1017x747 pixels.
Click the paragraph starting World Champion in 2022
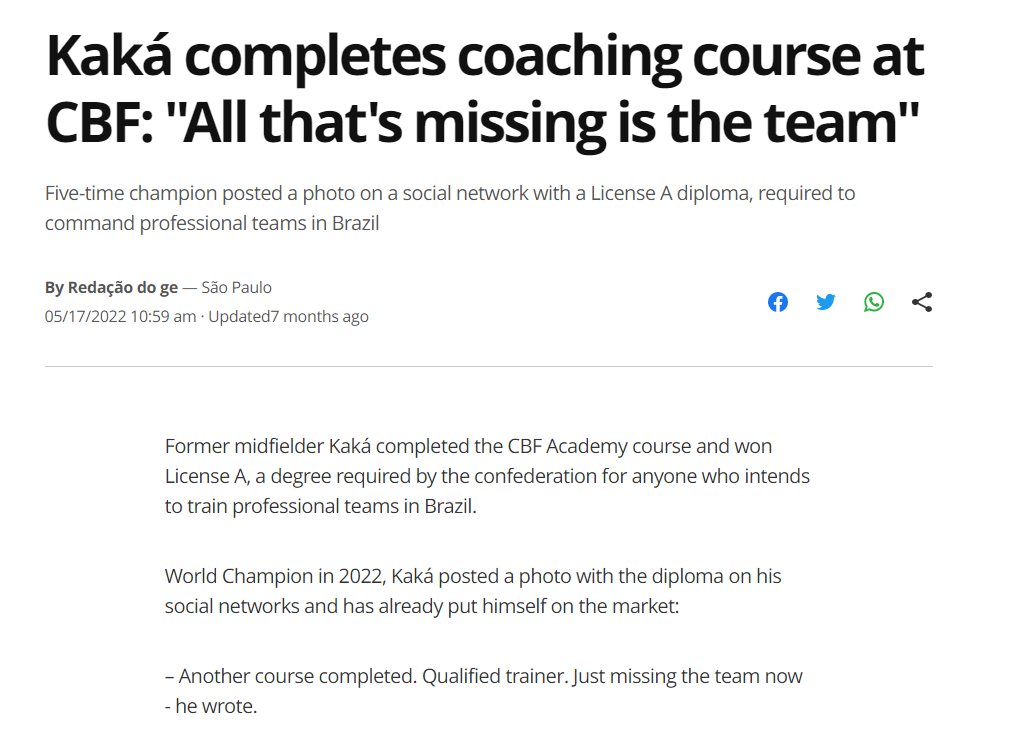tap(473, 591)
